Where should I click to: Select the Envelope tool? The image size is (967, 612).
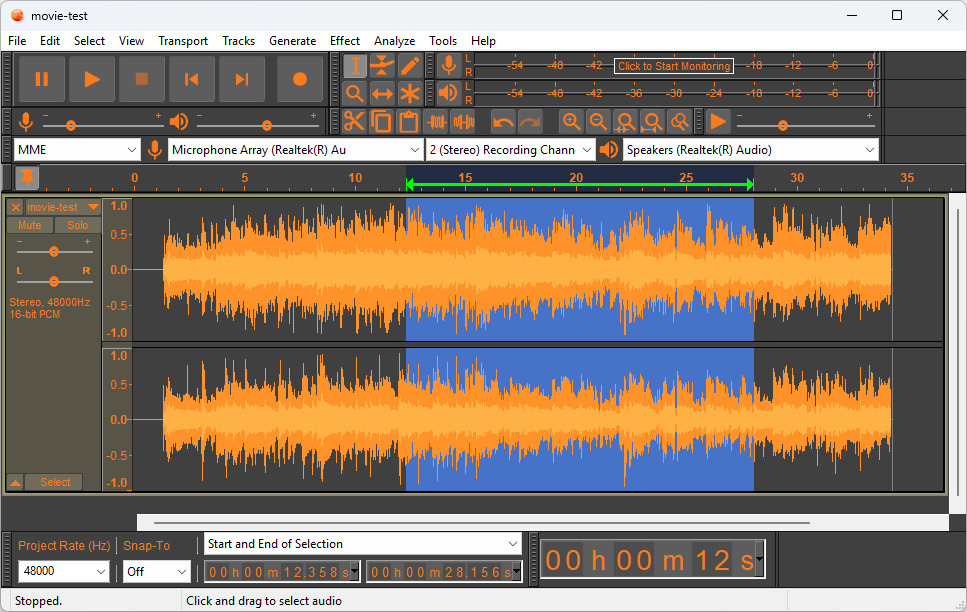coord(382,66)
